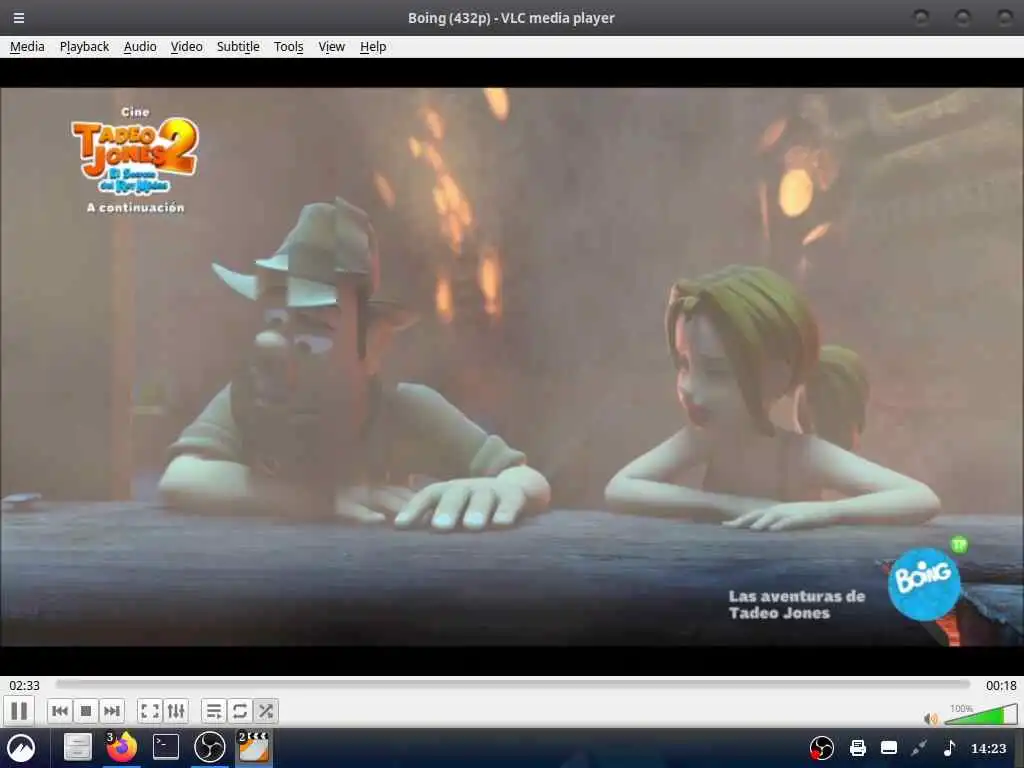Open the printer tray icon
This screenshot has width=1024, height=768.
(x=857, y=748)
